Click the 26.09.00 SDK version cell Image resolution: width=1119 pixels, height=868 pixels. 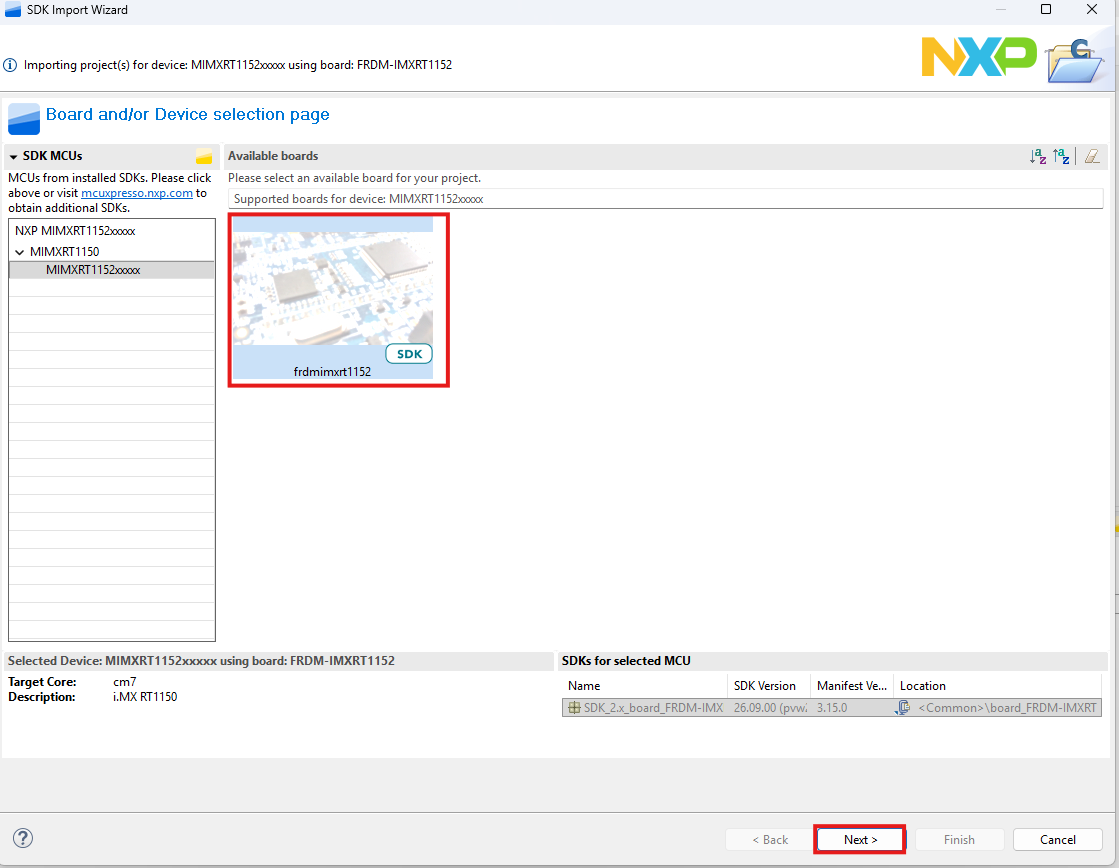tap(769, 707)
